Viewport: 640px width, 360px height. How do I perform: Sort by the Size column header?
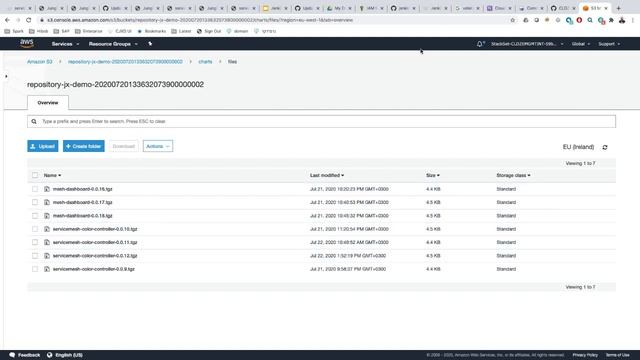pos(433,175)
